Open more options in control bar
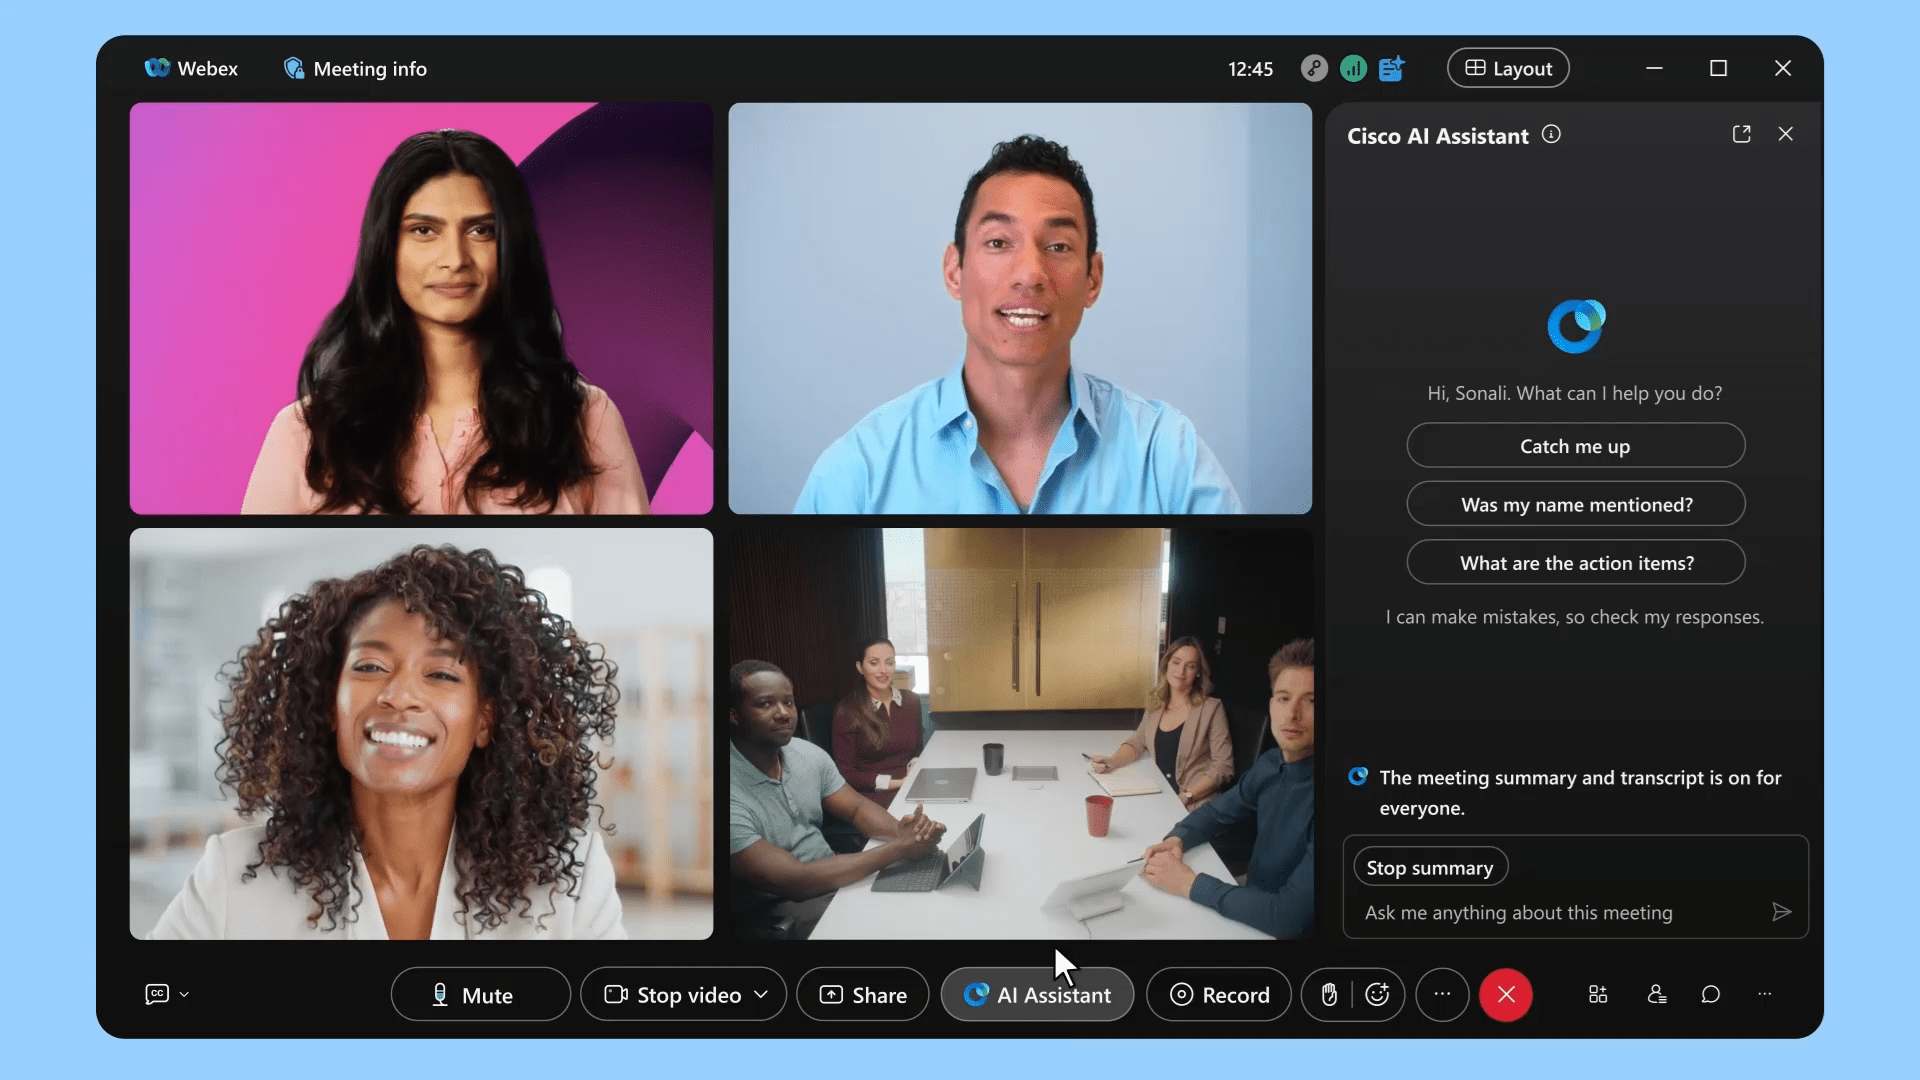The height and width of the screenshot is (1080, 1920). click(1442, 994)
